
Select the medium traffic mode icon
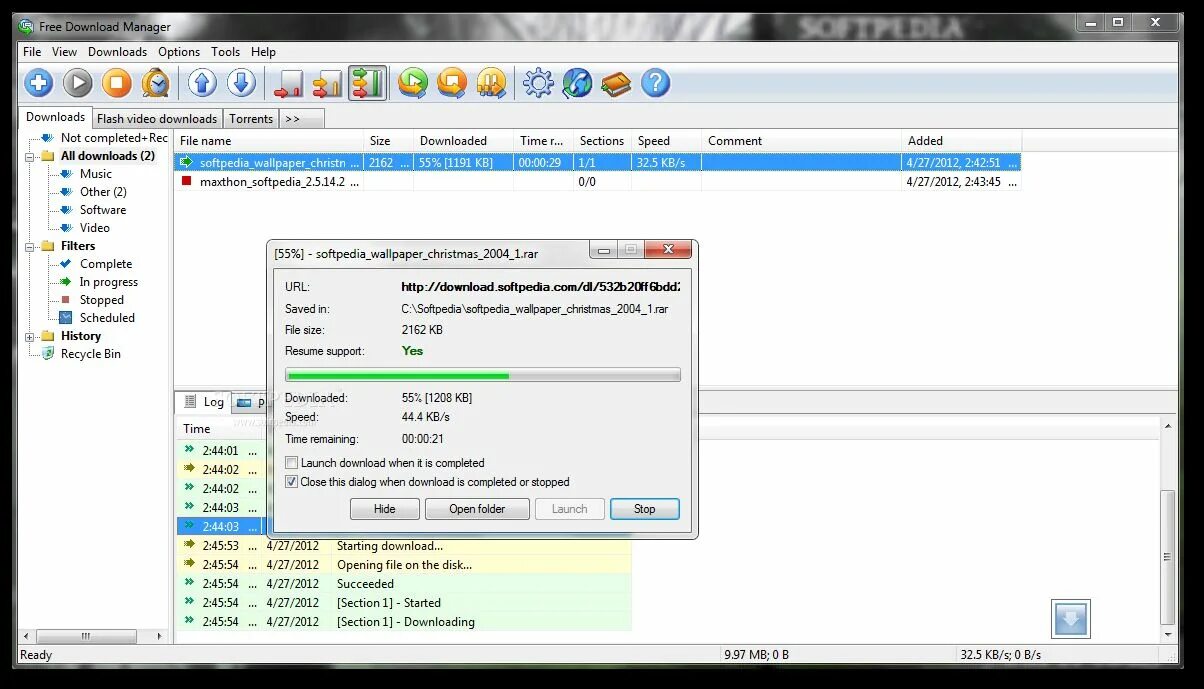coord(328,83)
